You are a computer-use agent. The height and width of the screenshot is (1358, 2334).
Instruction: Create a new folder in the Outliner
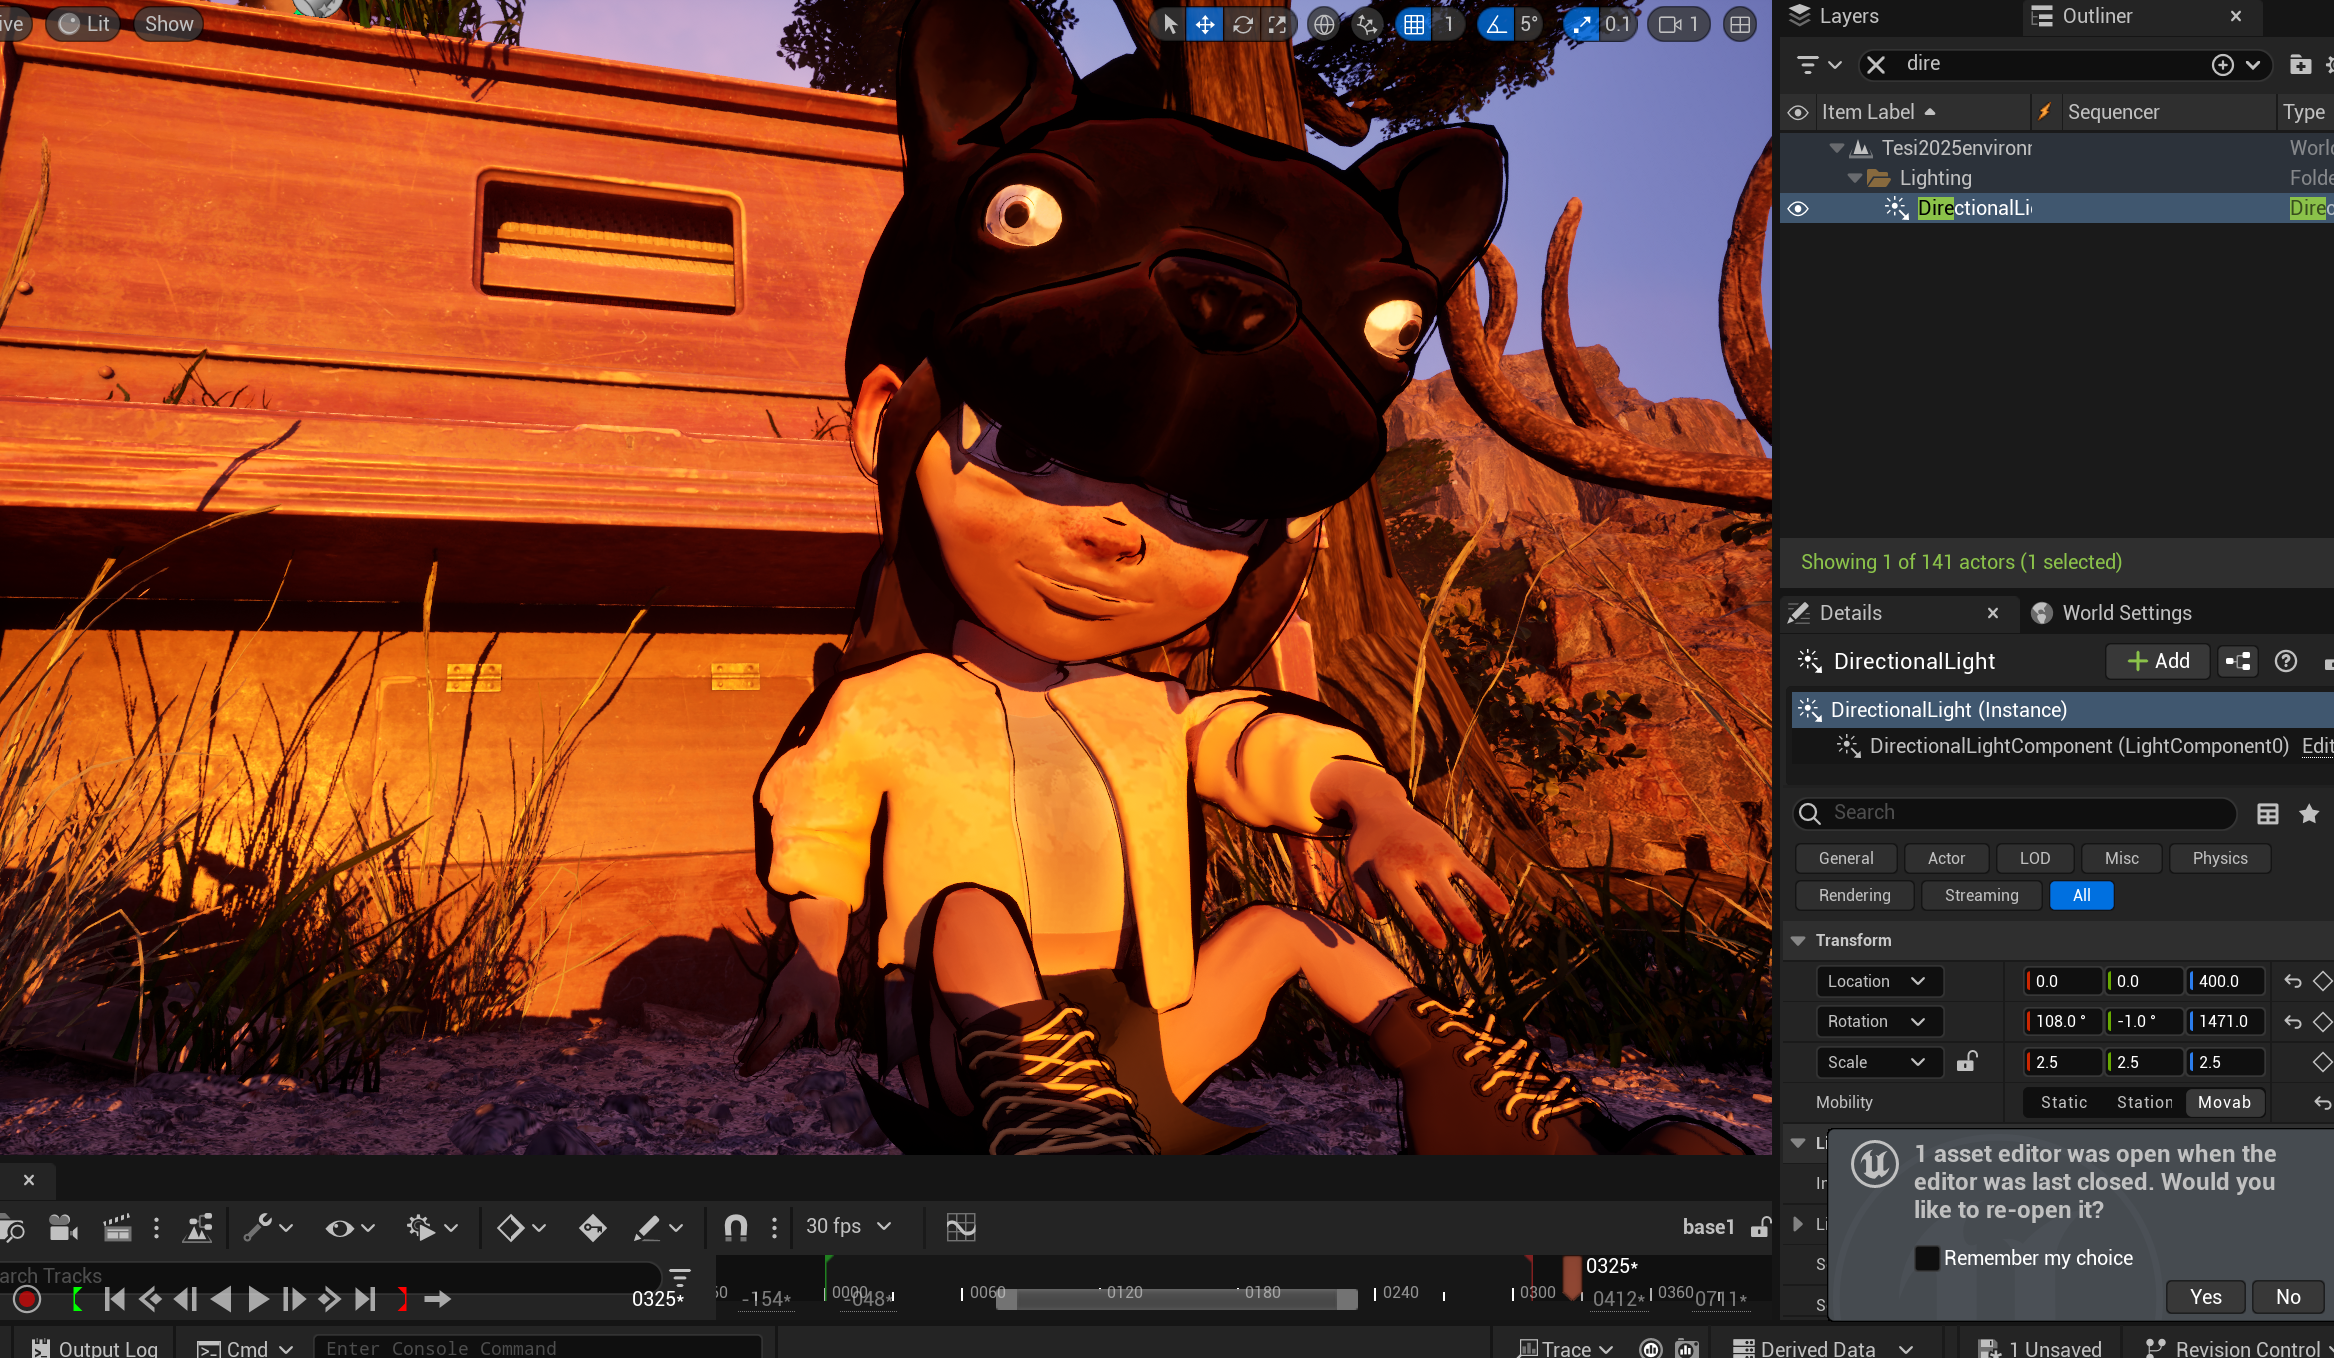pos(2300,65)
